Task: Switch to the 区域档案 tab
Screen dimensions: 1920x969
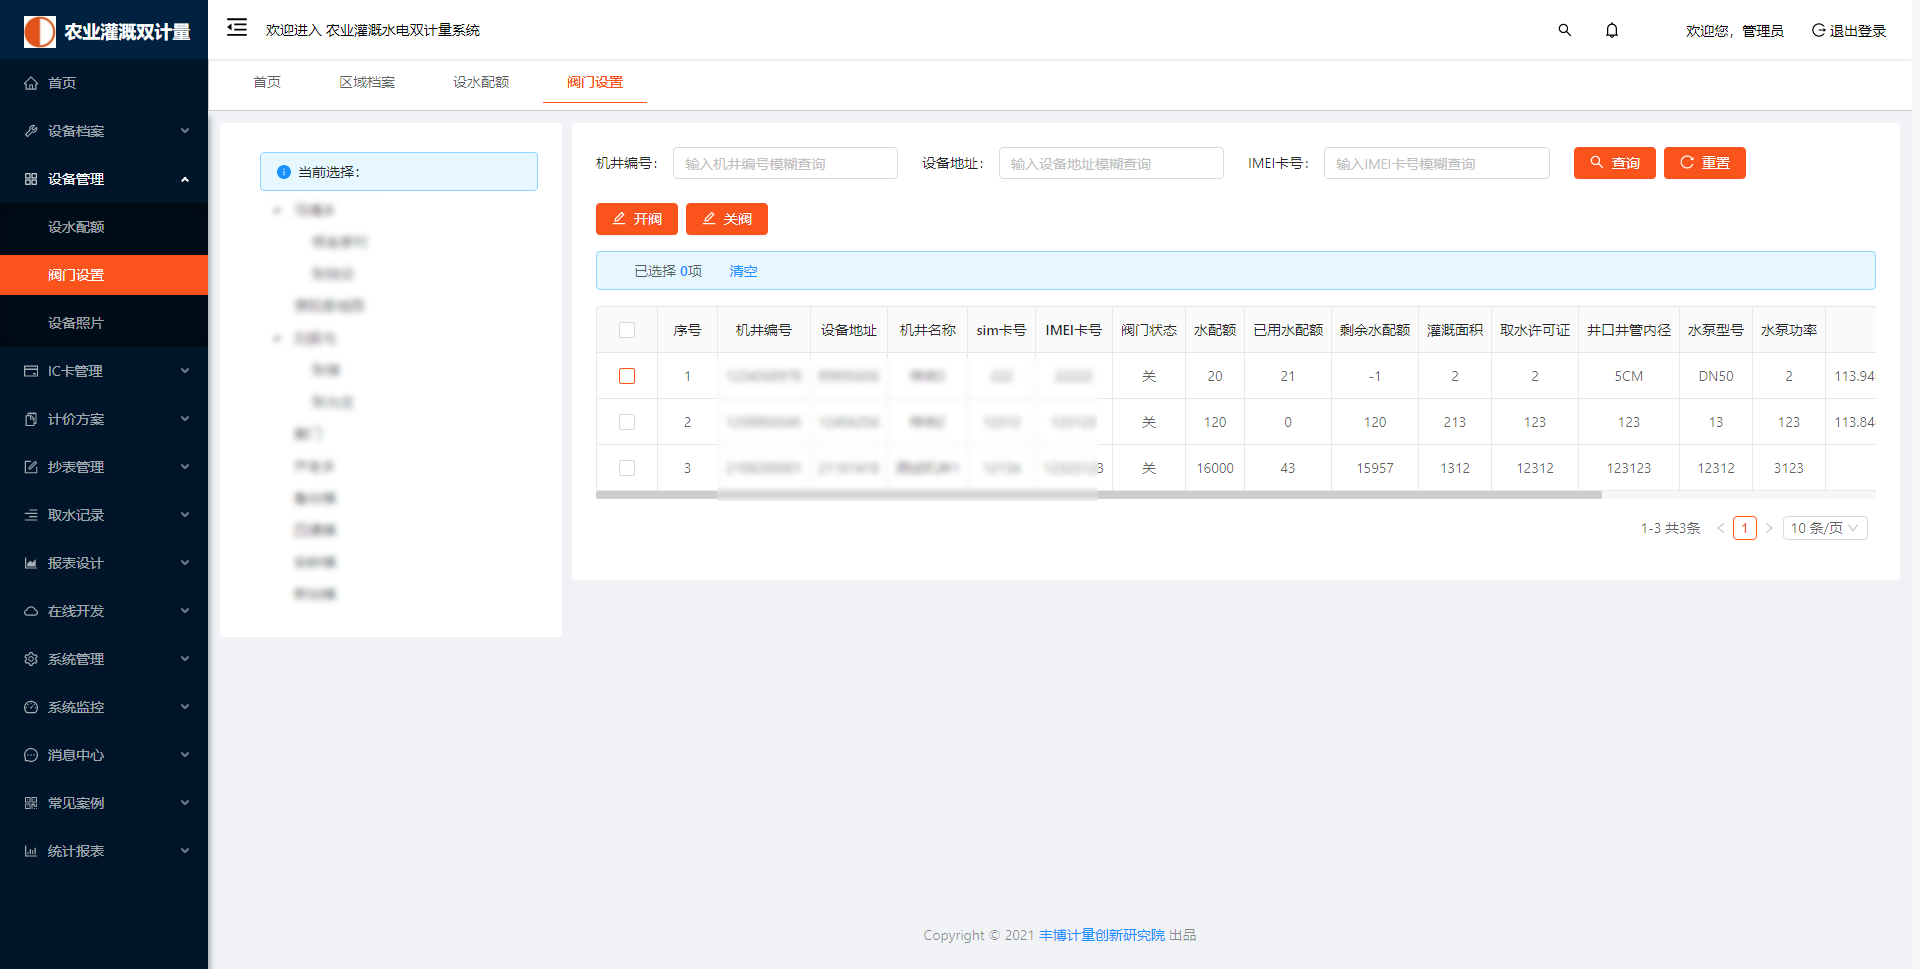Action: pos(367,82)
